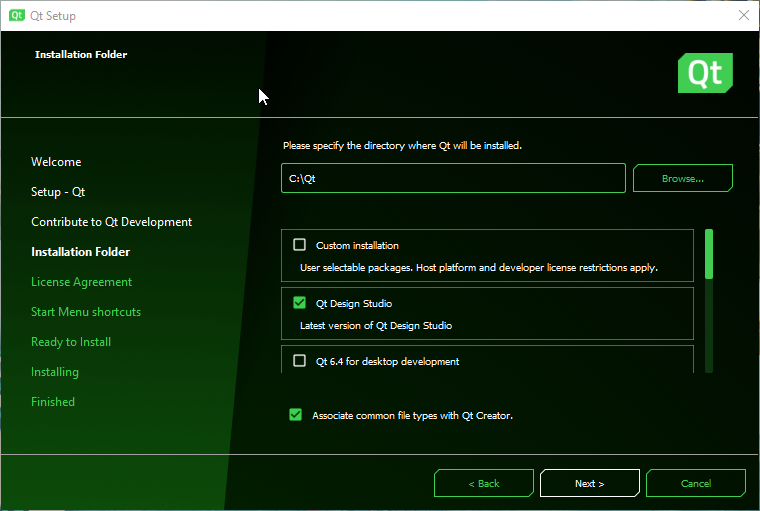Select the Installation Folder sidebar step
760x511 pixels.
click(80, 252)
